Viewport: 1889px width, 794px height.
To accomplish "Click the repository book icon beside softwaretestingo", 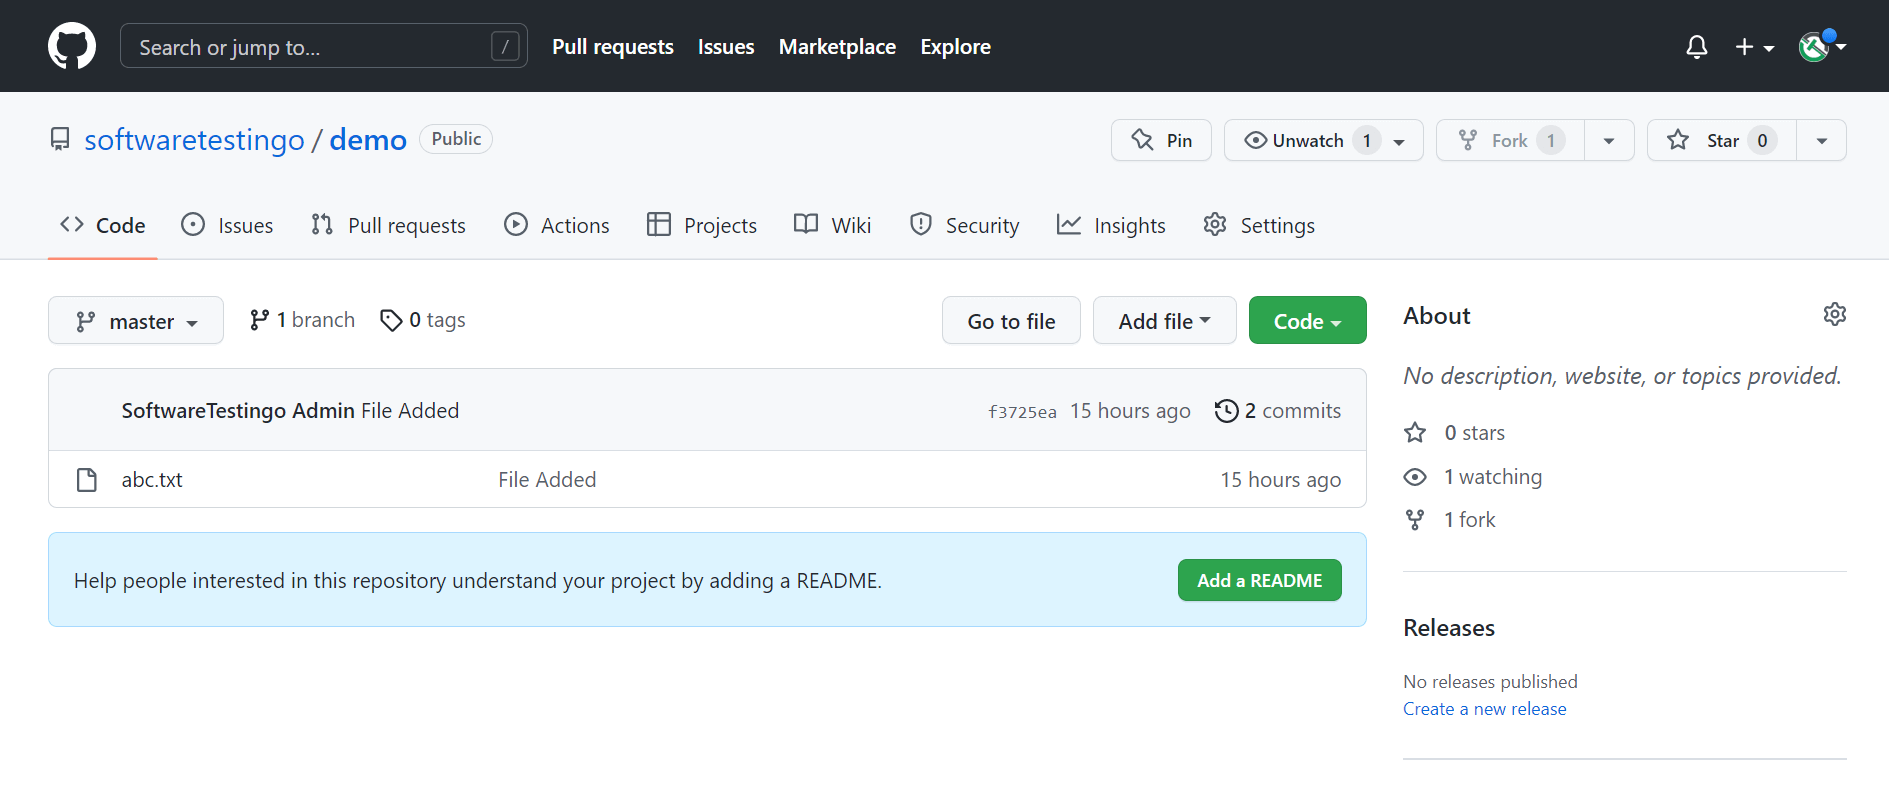I will click(x=60, y=139).
